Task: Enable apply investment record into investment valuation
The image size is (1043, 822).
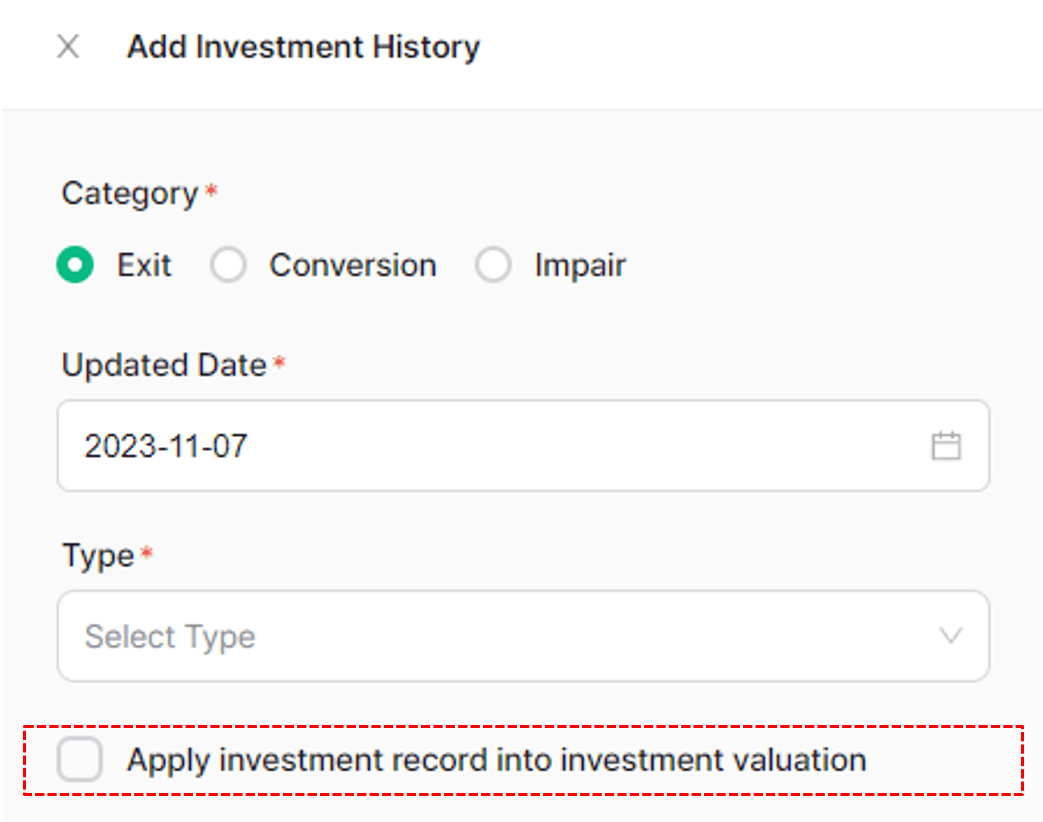Action: [x=79, y=759]
